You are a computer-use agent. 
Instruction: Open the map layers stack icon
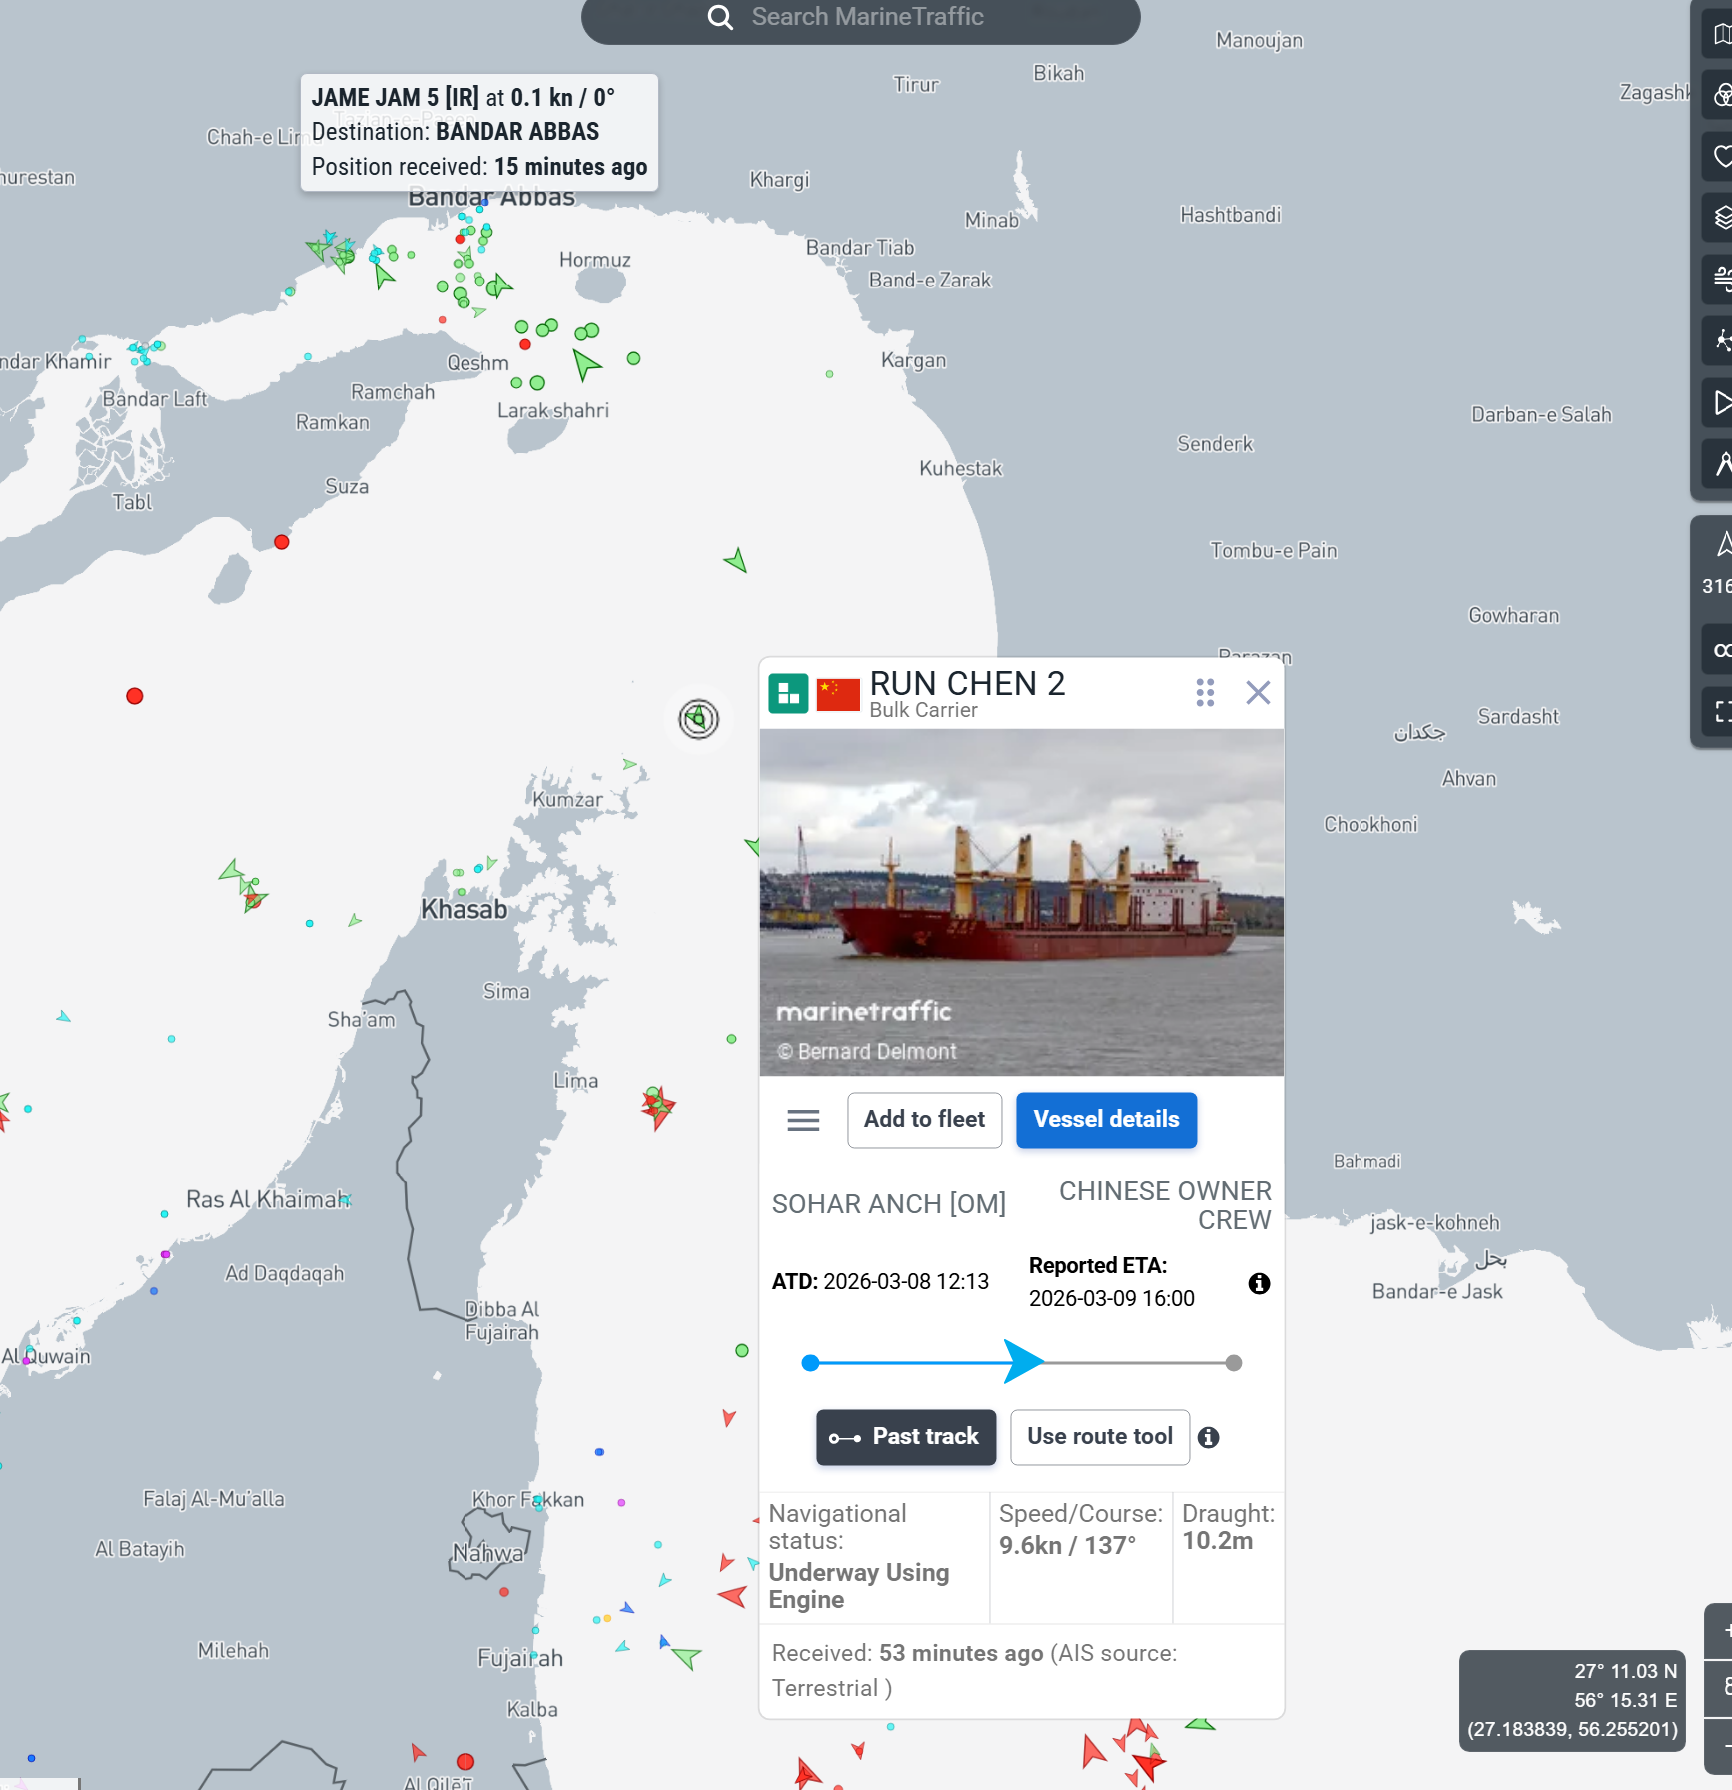1720,217
